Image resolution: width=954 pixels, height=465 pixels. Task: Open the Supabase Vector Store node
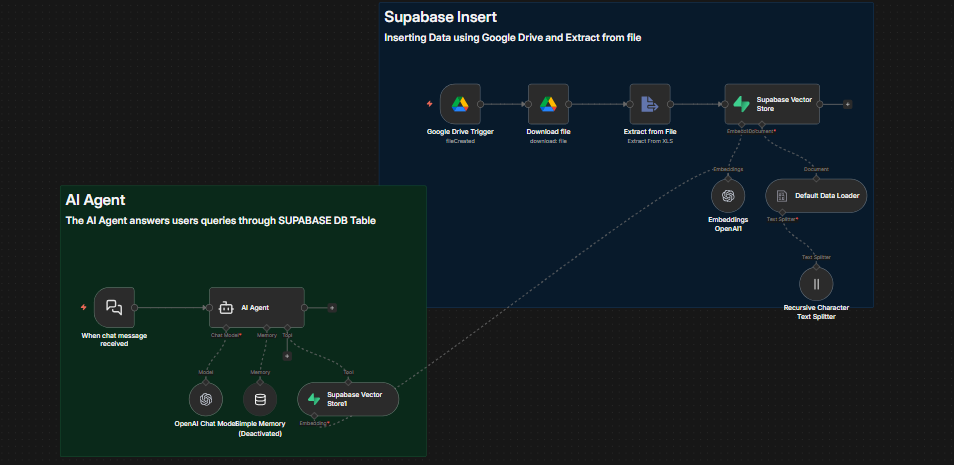pyautogui.click(x=772, y=104)
